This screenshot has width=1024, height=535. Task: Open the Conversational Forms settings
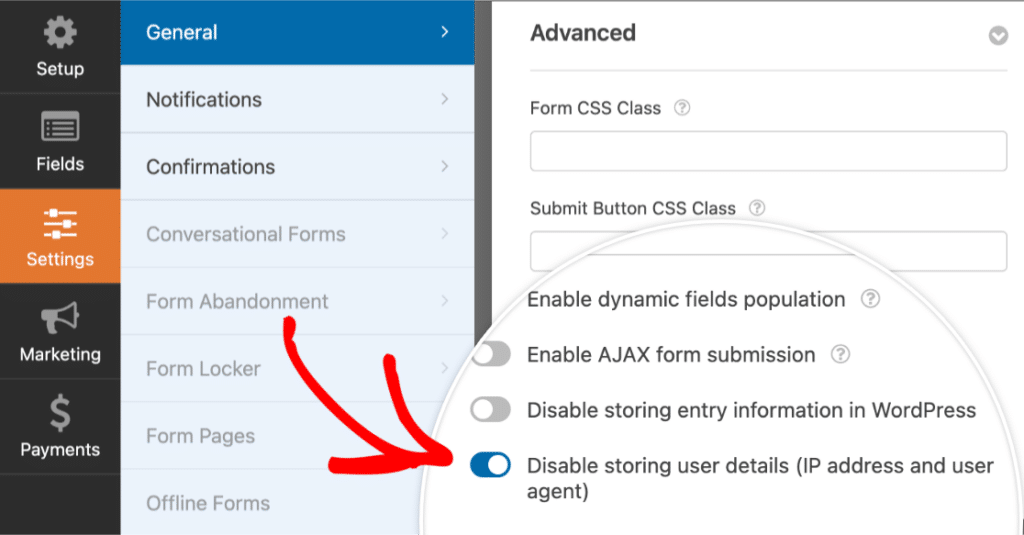coord(246,234)
